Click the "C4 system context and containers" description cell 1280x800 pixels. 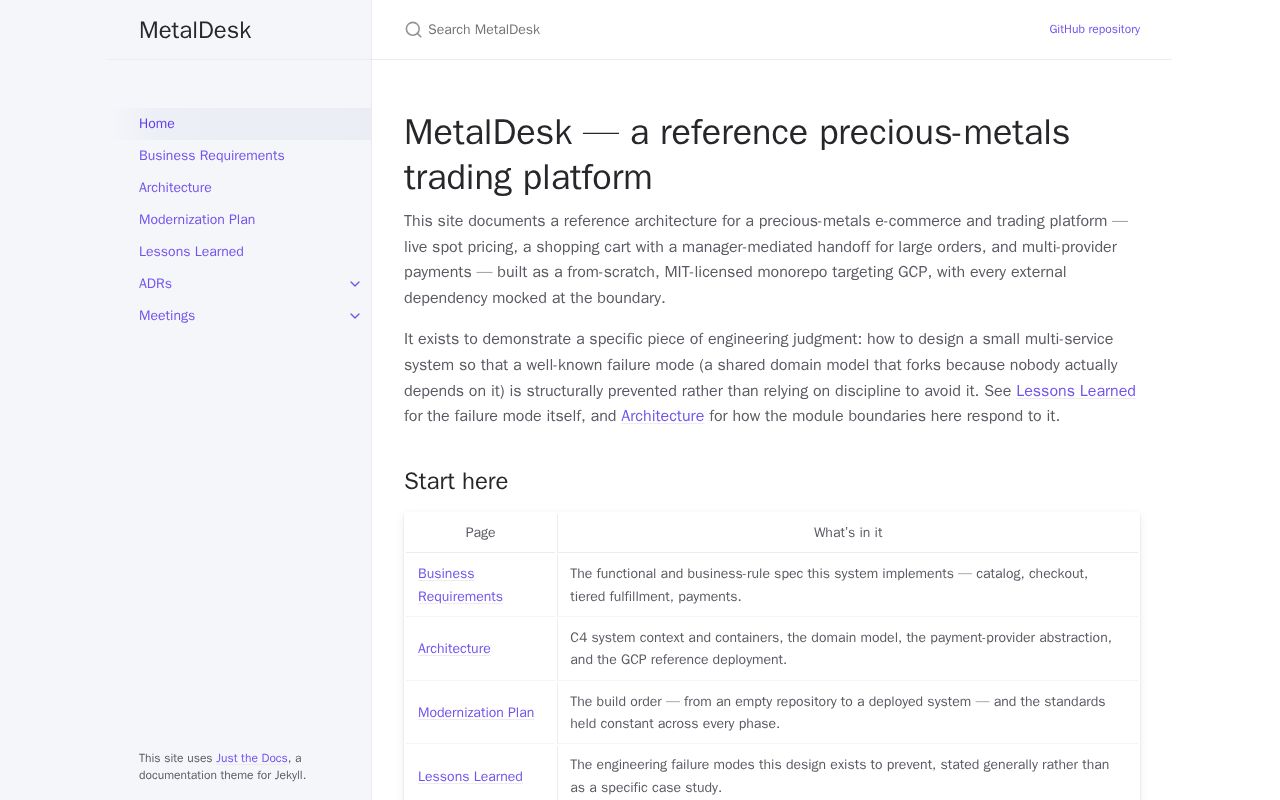coord(848,649)
